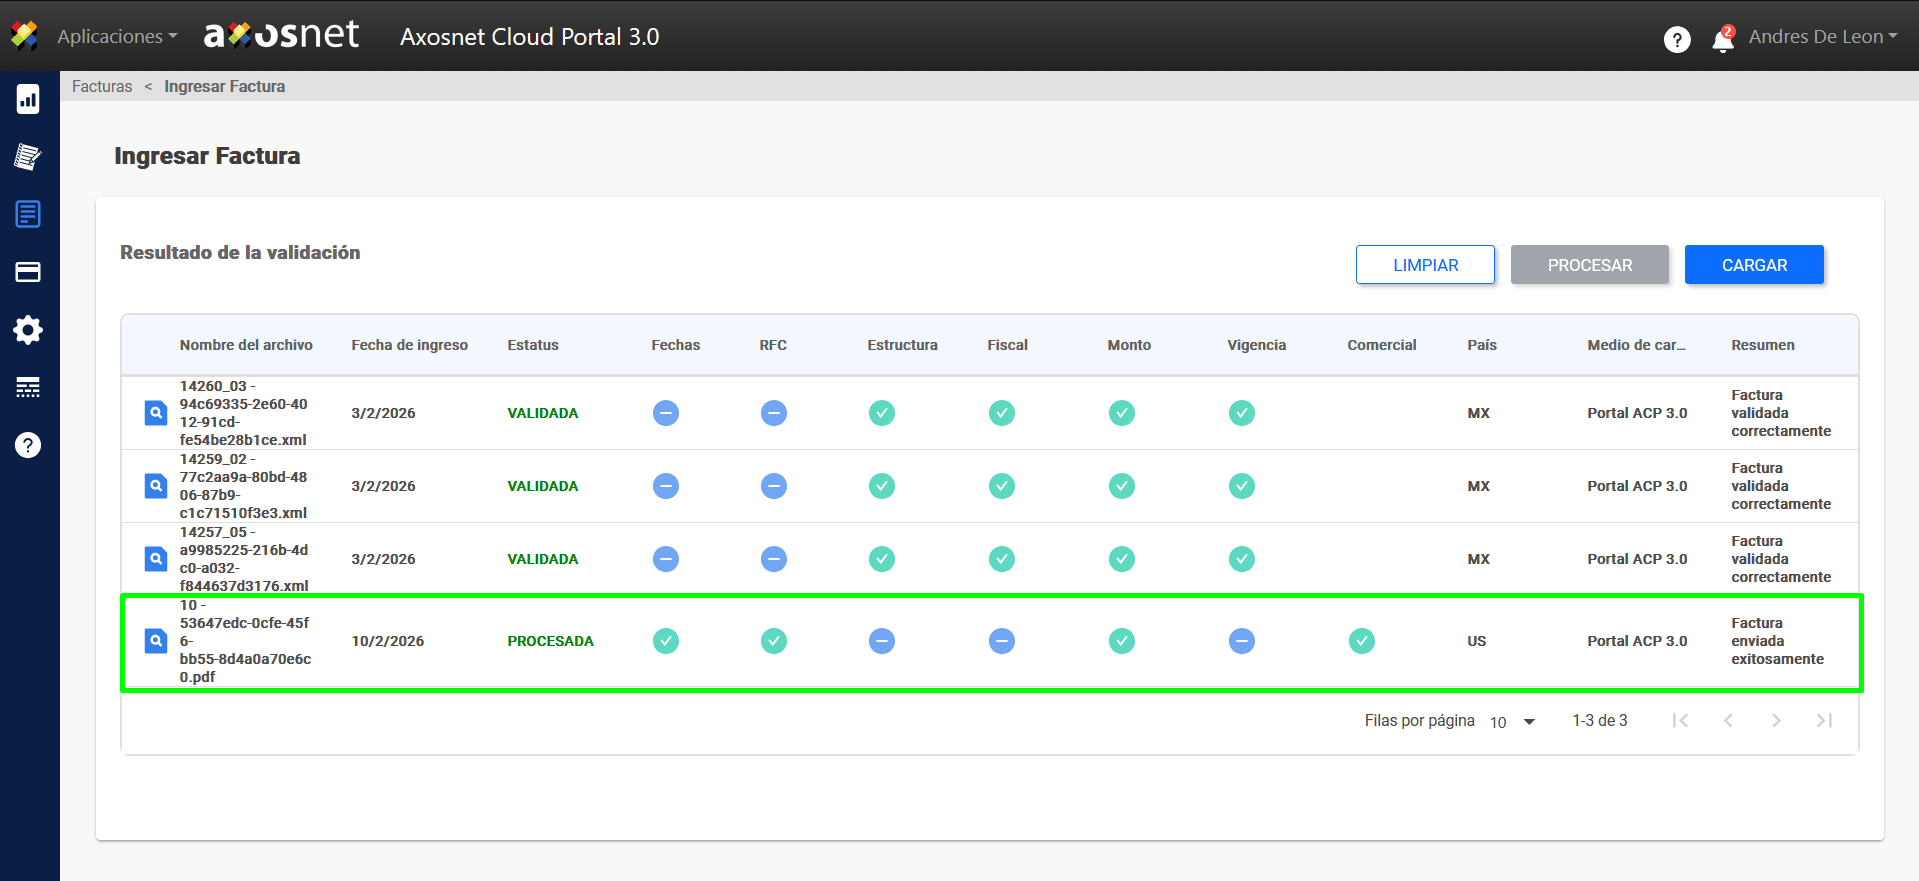The height and width of the screenshot is (881, 1919).
Task: Open settings gear icon in sidebar
Action: [x=28, y=330]
